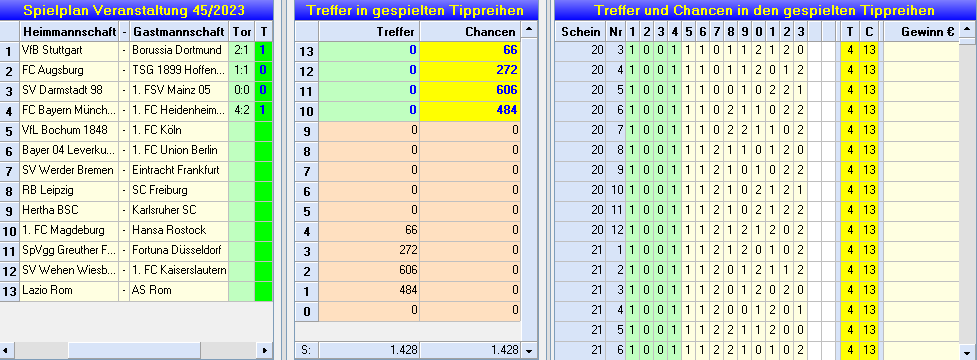Select the Heimmannschaft column header
Screen dimensions: 977x360
click(69, 31)
